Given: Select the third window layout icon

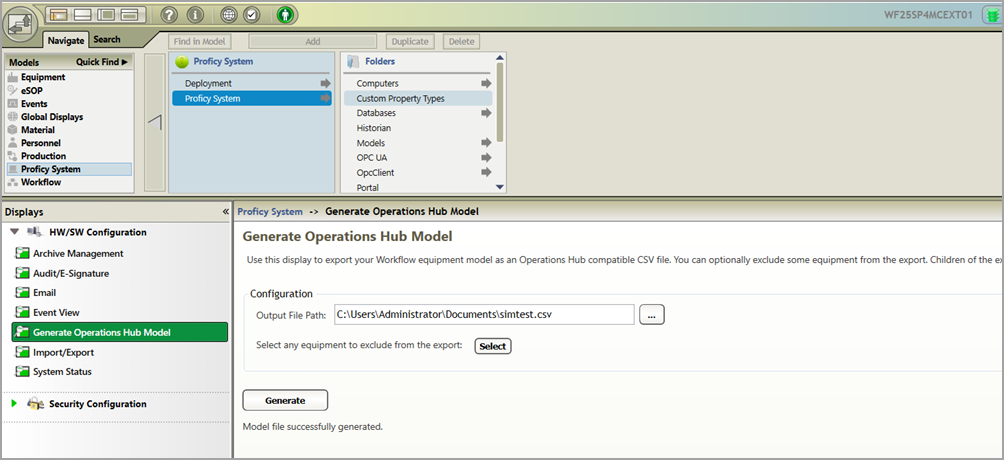Looking at the screenshot, I should click(106, 14).
